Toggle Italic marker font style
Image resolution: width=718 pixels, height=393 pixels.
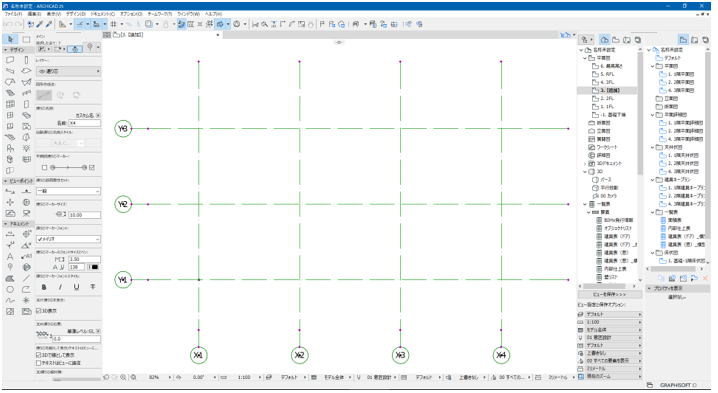click(x=60, y=287)
